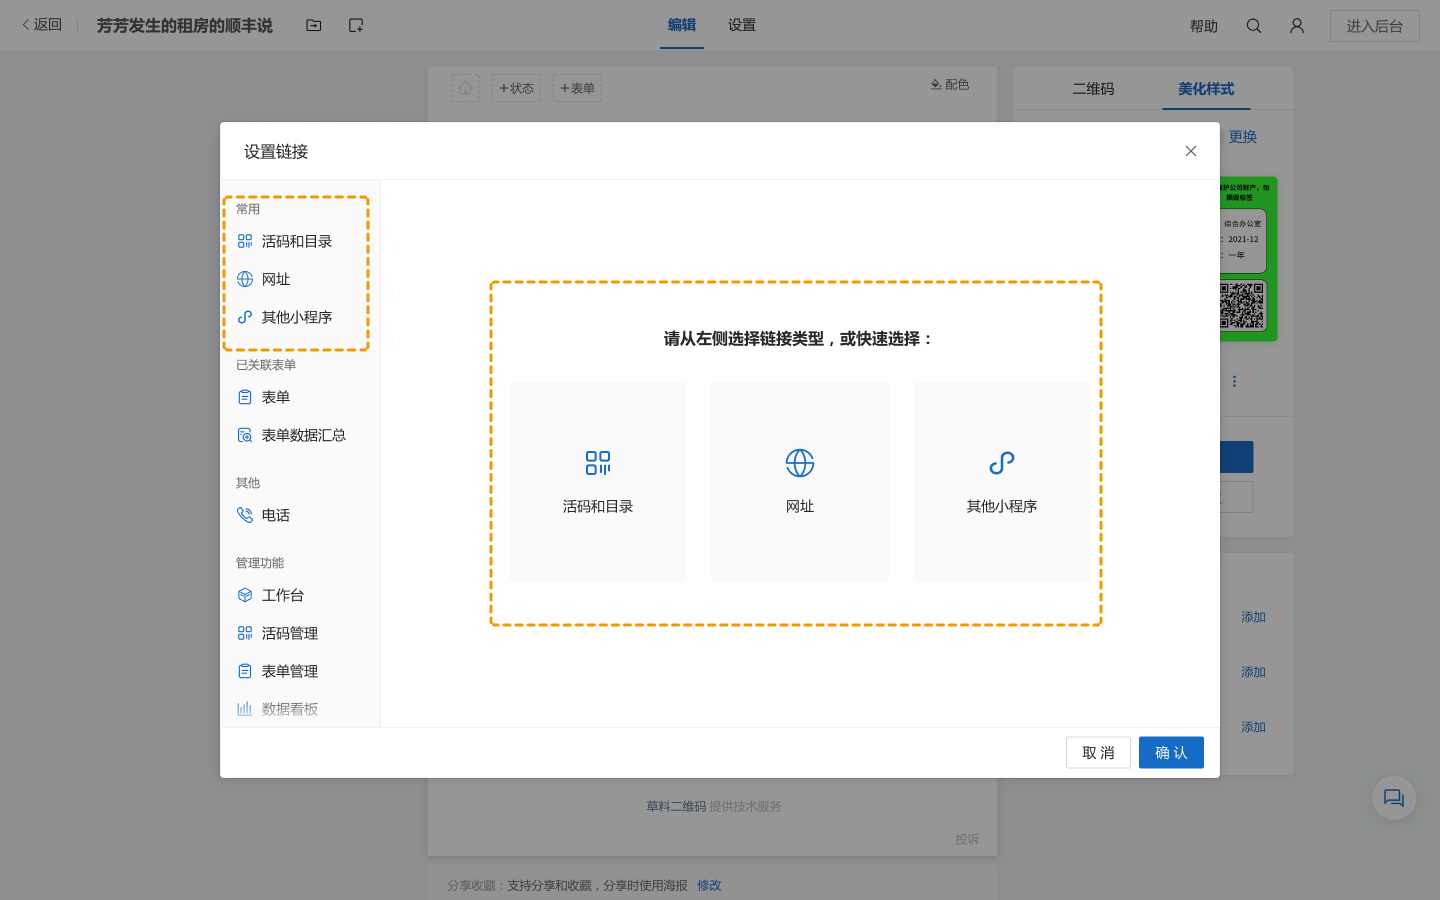Image resolution: width=1440 pixels, height=900 pixels.
Task: Click 更换 link for style
Action: point(1243,137)
